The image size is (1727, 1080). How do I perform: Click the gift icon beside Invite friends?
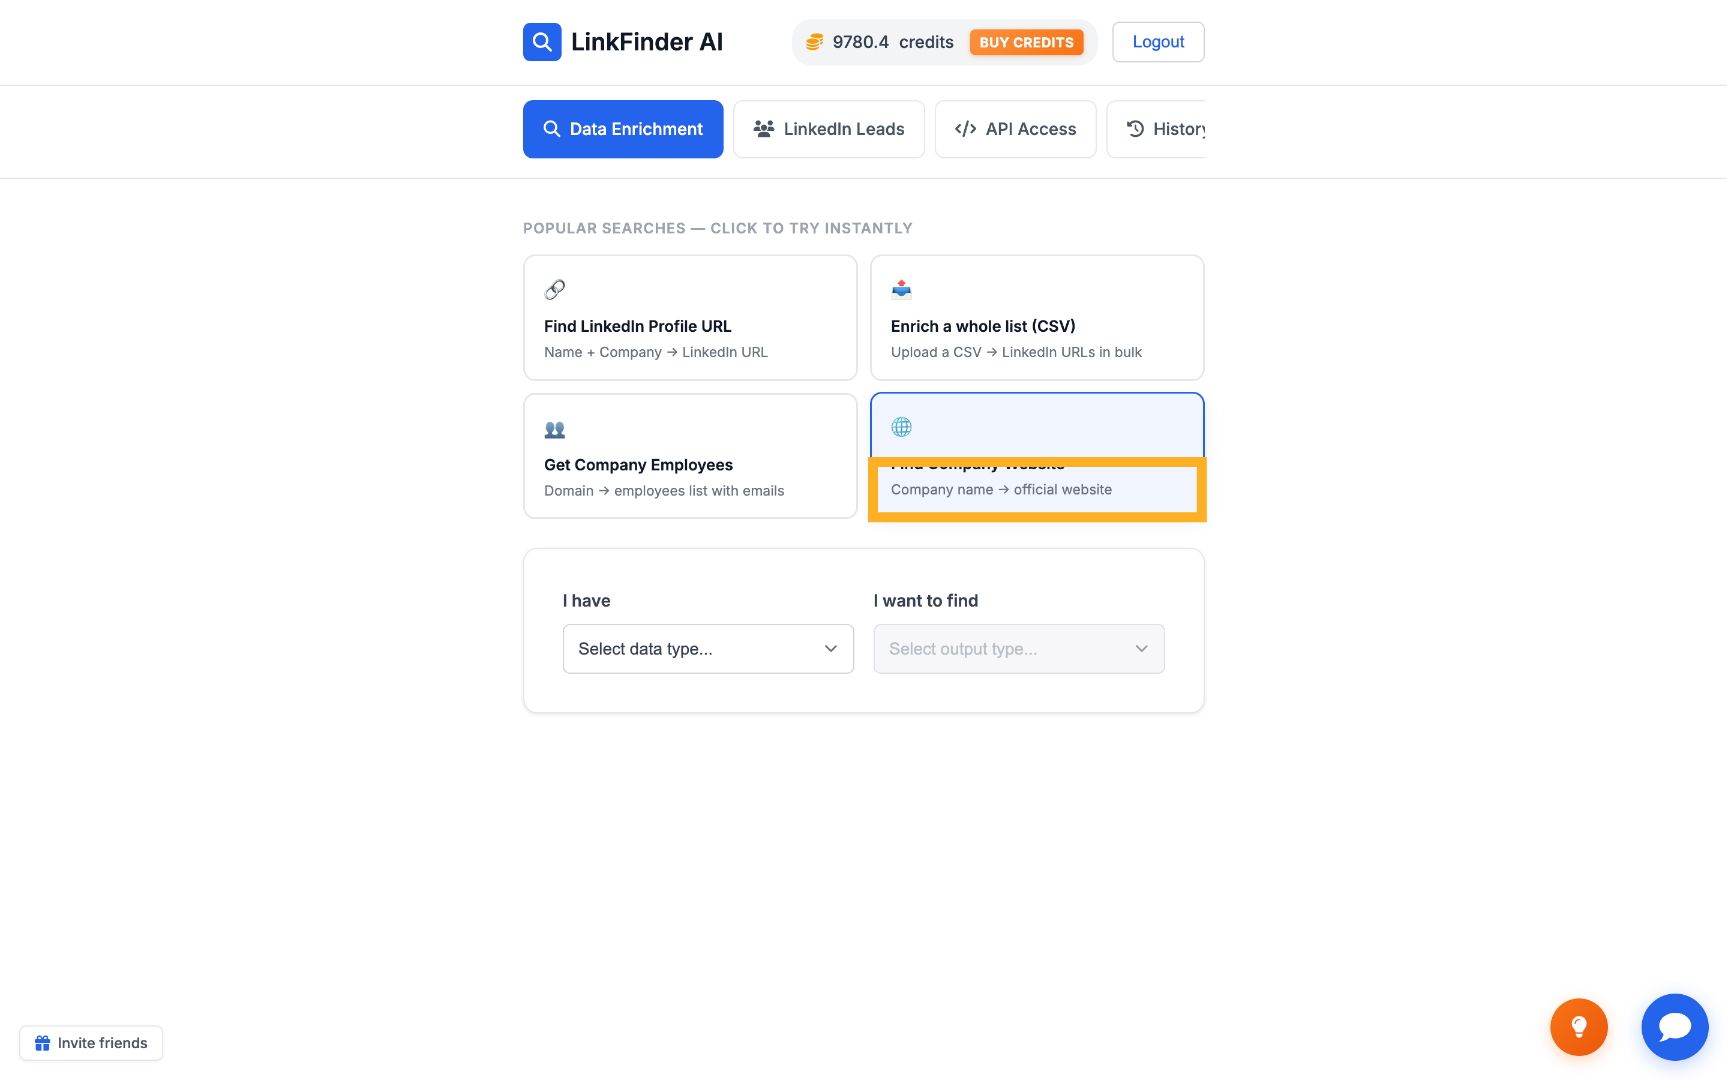click(42, 1043)
